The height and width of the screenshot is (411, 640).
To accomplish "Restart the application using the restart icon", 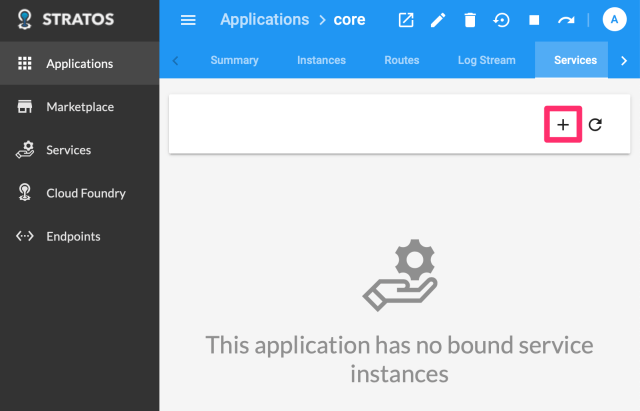I will [502, 20].
